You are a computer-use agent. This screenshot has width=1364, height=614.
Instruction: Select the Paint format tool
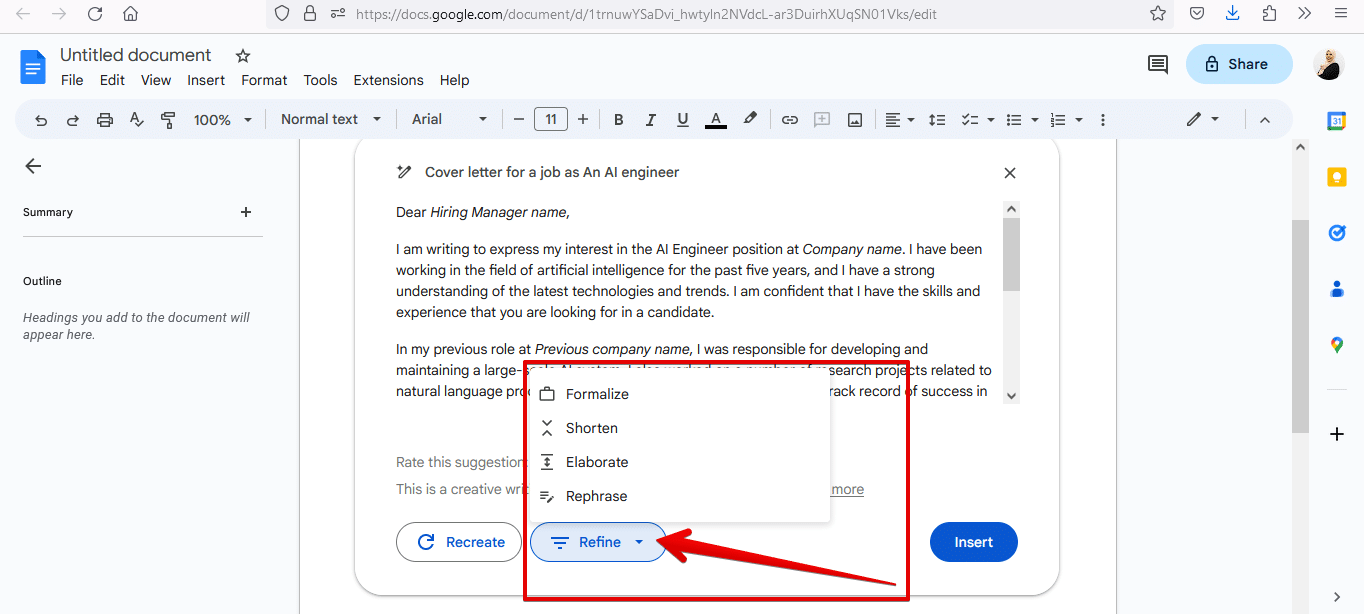[169, 120]
